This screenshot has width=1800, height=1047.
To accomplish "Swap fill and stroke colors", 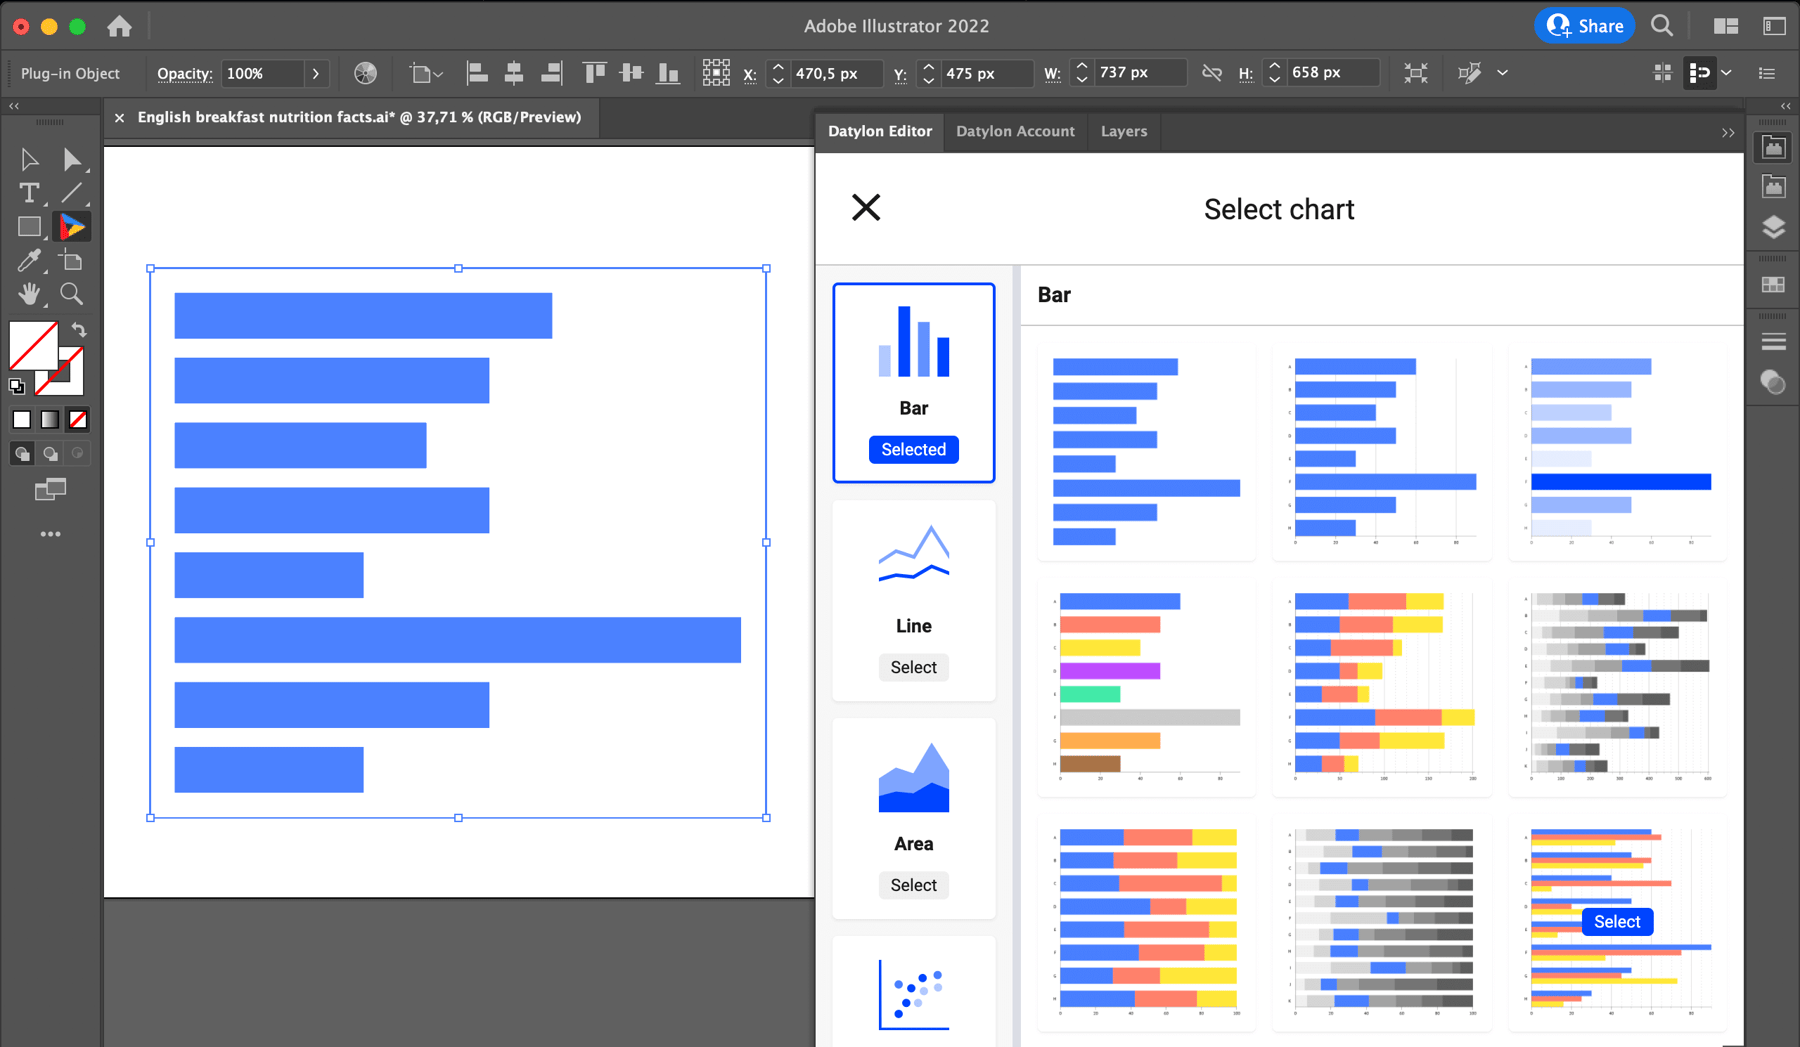I will pyautogui.click(x=79, y=330).
